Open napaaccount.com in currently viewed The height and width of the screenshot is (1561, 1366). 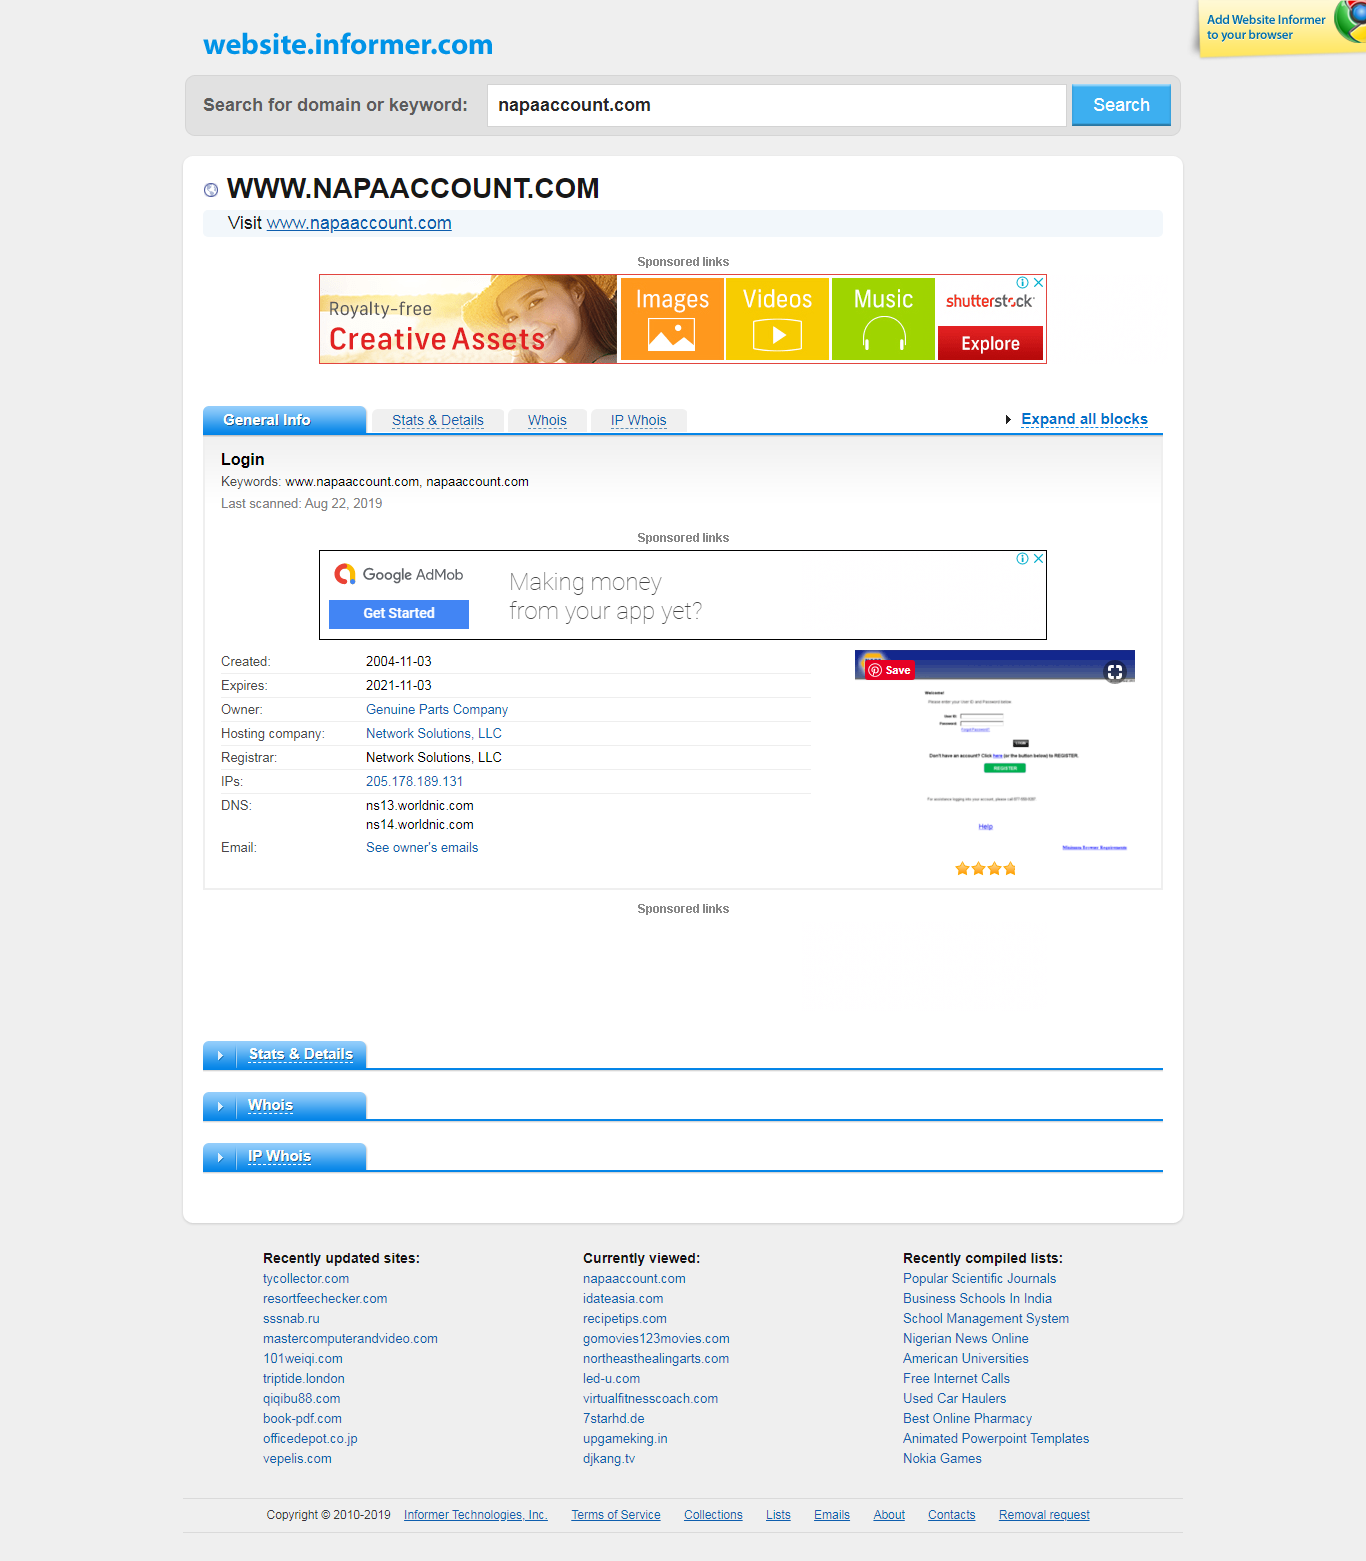634,1279
